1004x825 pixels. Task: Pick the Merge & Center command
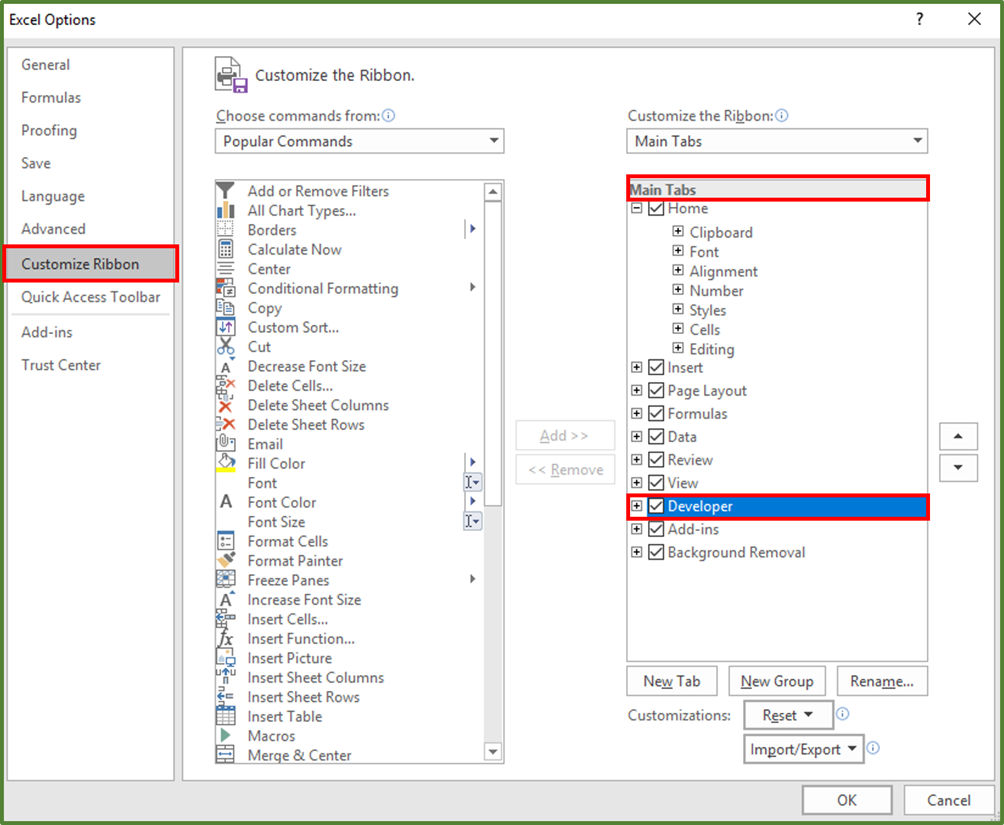(x=296, y=756)
